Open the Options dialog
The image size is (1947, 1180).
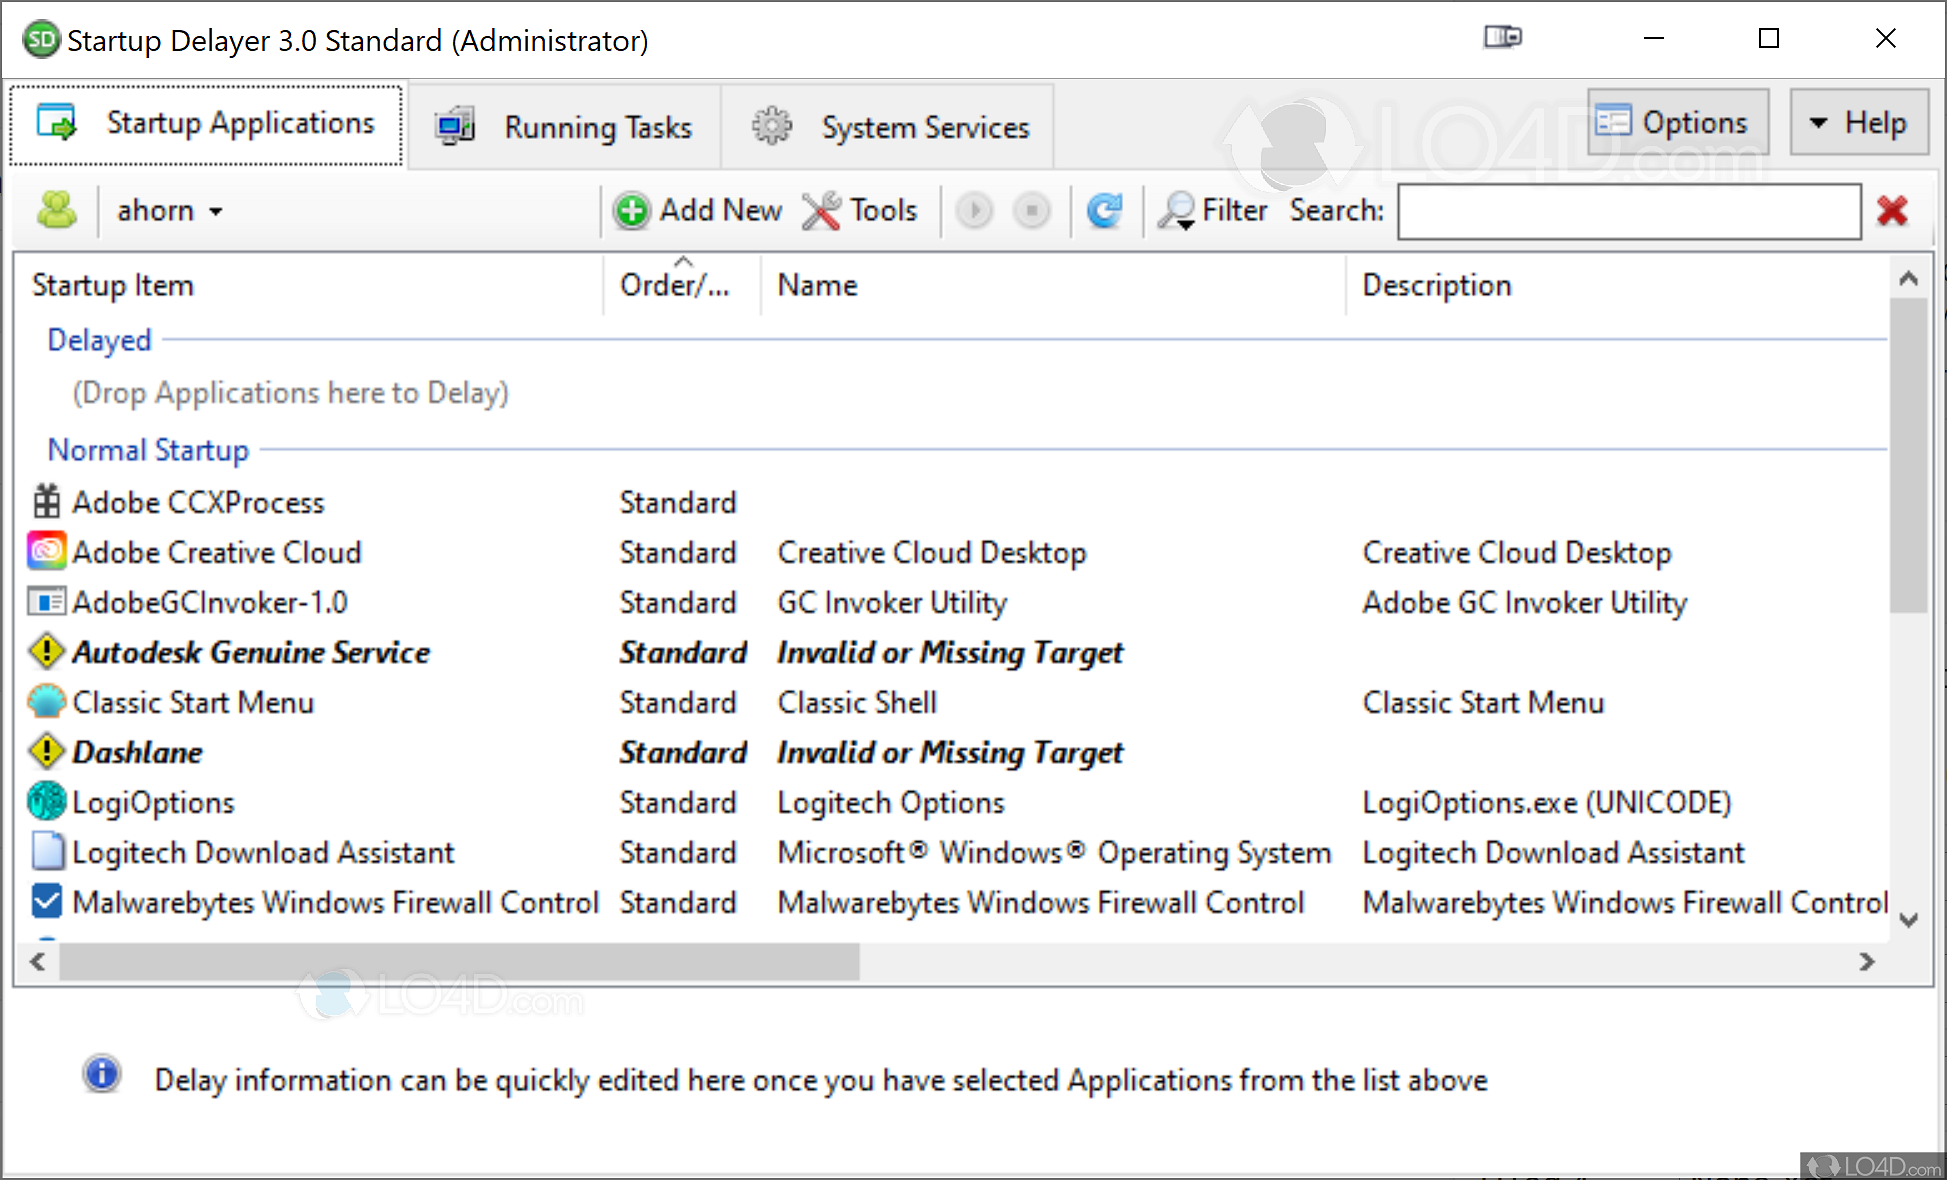1677,121
